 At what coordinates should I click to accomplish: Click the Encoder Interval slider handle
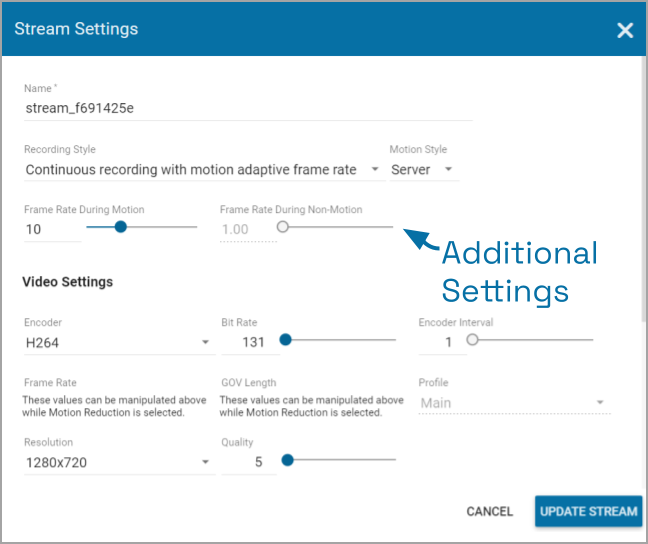click(x=472, y=340)
